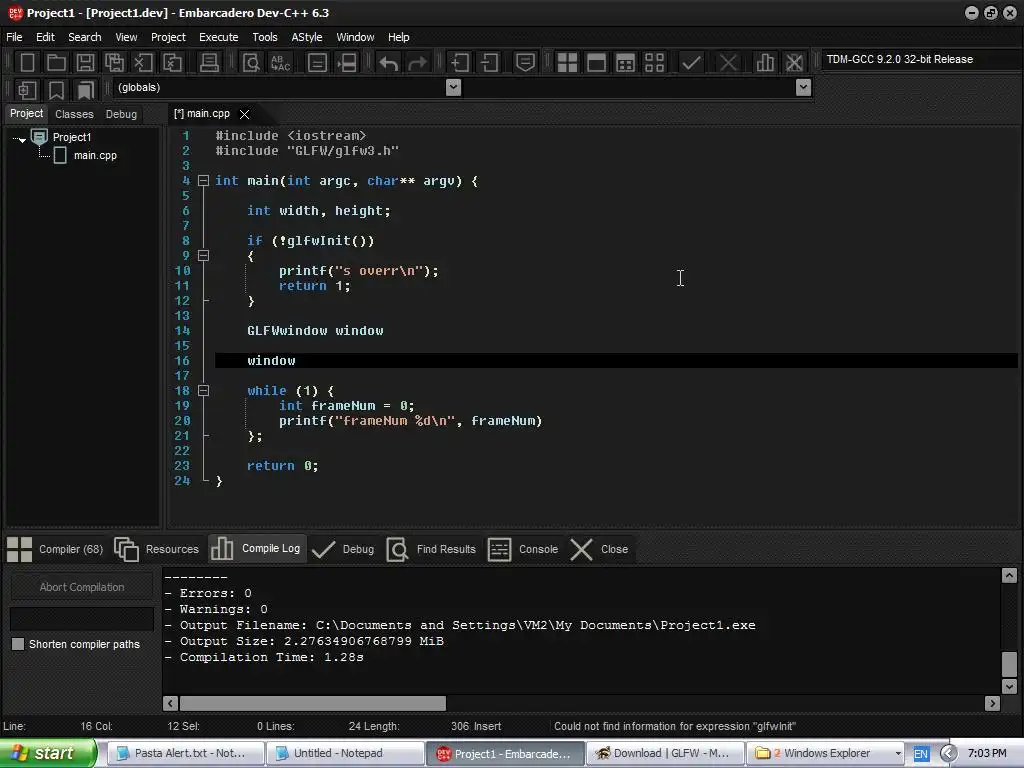1024x768 pixels.
Task: Open the Download GLFW browser taskbar item
Action: (664, 754)
